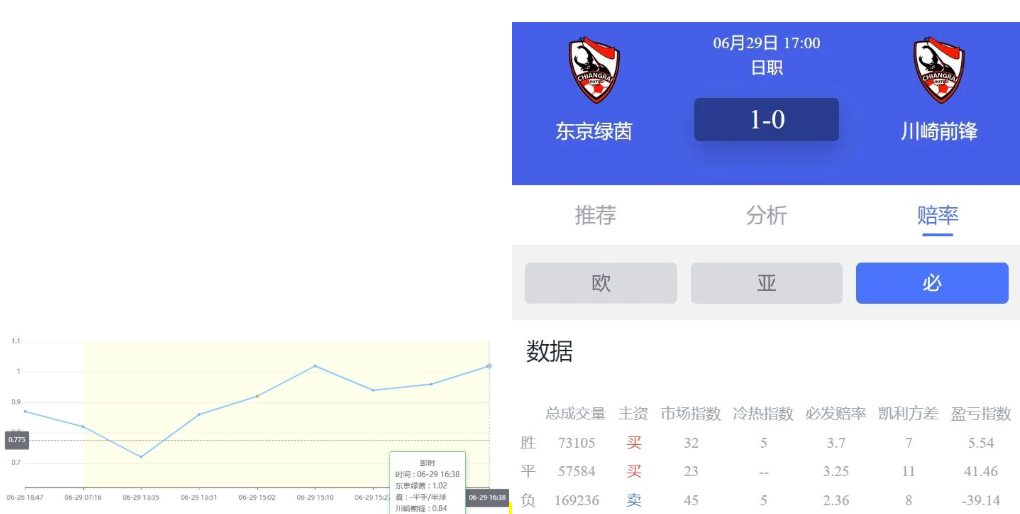Screen dimensions: 1020x514
Task: Click the 川崎前锋 team name
Action: (938, 131)
